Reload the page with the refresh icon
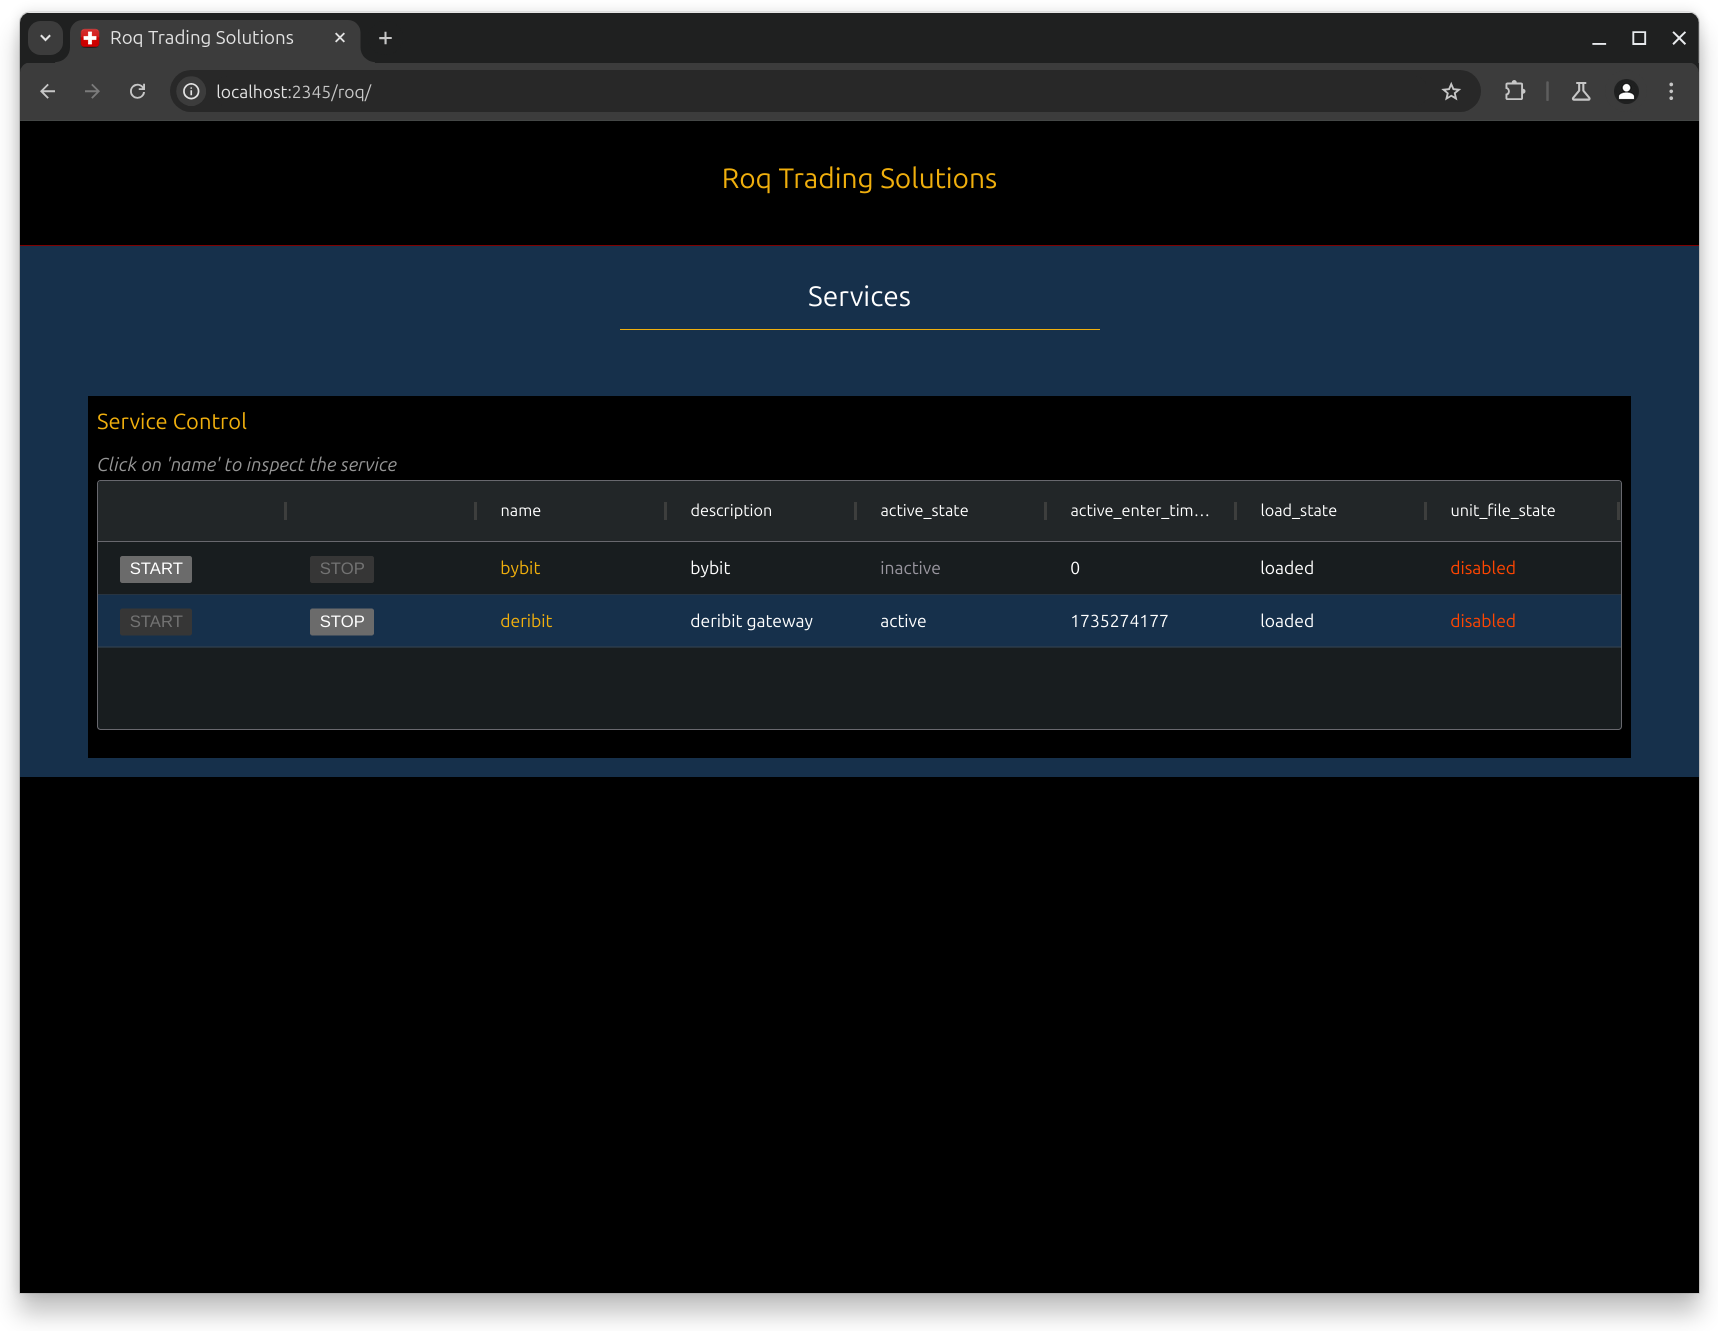The image size is (1718, 1331). tap(138, 92)
